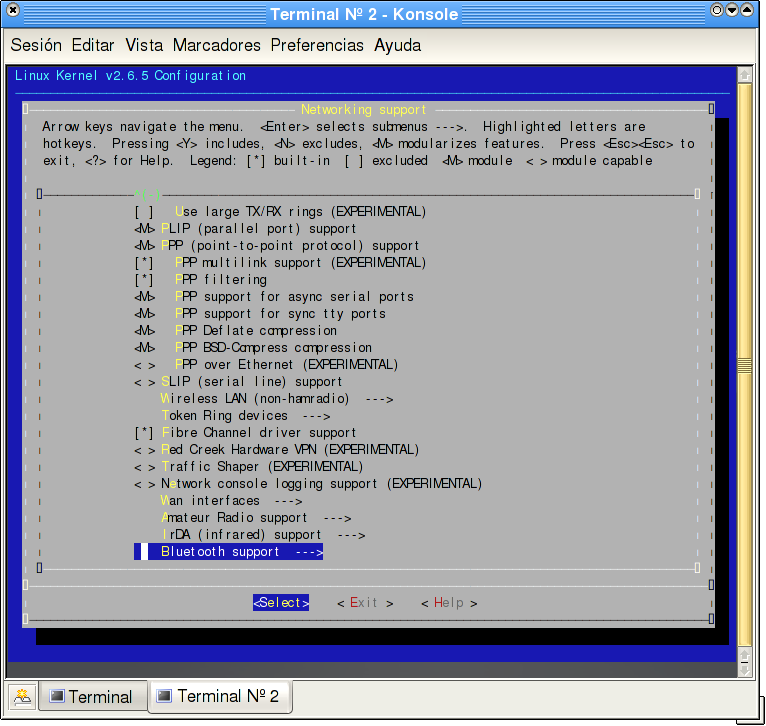766x726 pixels.
Task: Click the window menu button in title bar
Action: 13,10
